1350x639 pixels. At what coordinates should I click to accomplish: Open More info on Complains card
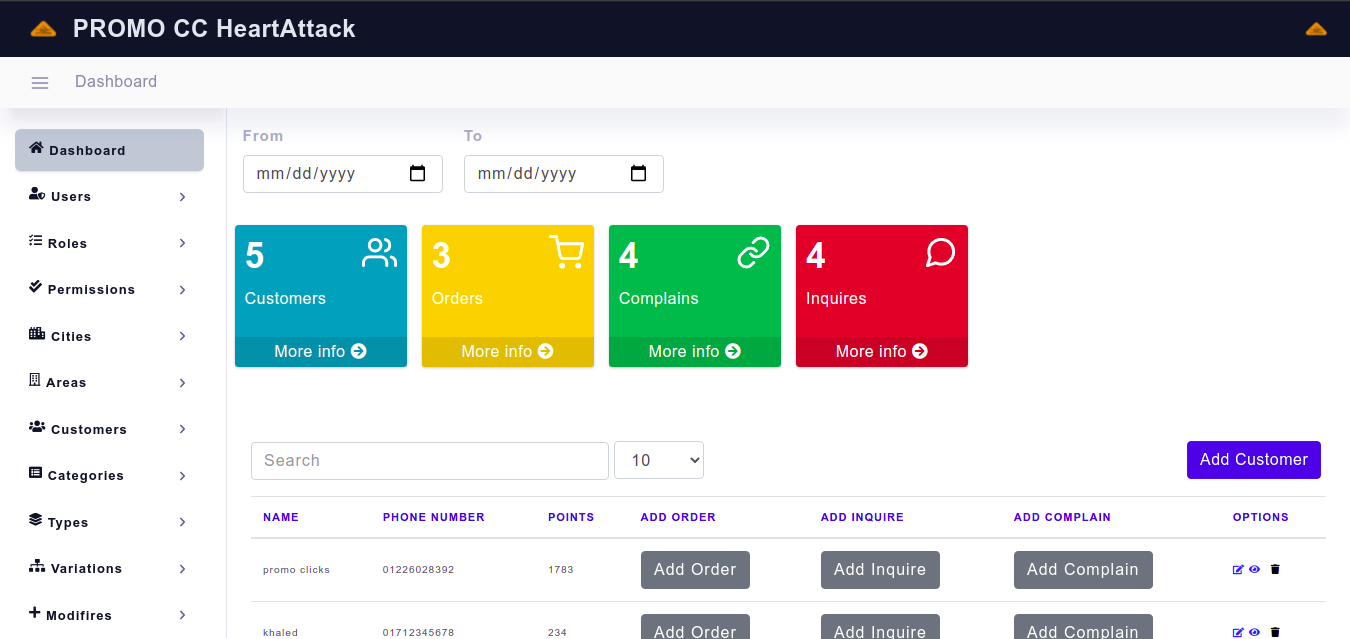tap(694, 352)
